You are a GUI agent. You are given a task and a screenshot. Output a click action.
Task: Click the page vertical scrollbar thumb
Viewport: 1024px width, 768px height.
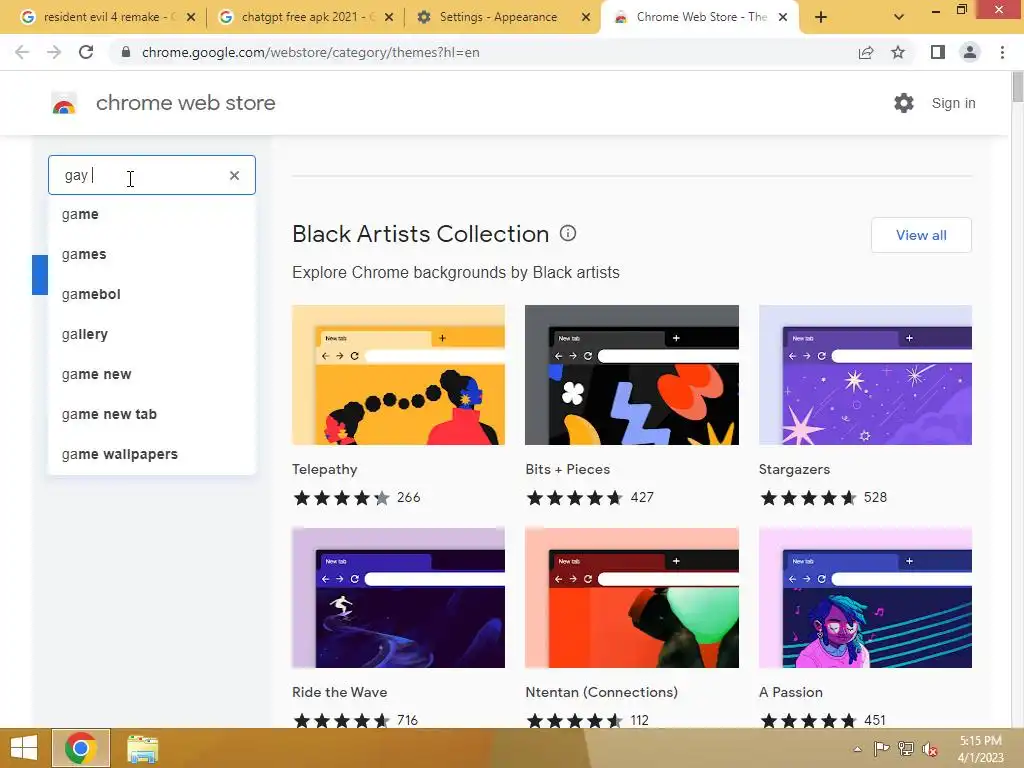(x=1017, y=87)
